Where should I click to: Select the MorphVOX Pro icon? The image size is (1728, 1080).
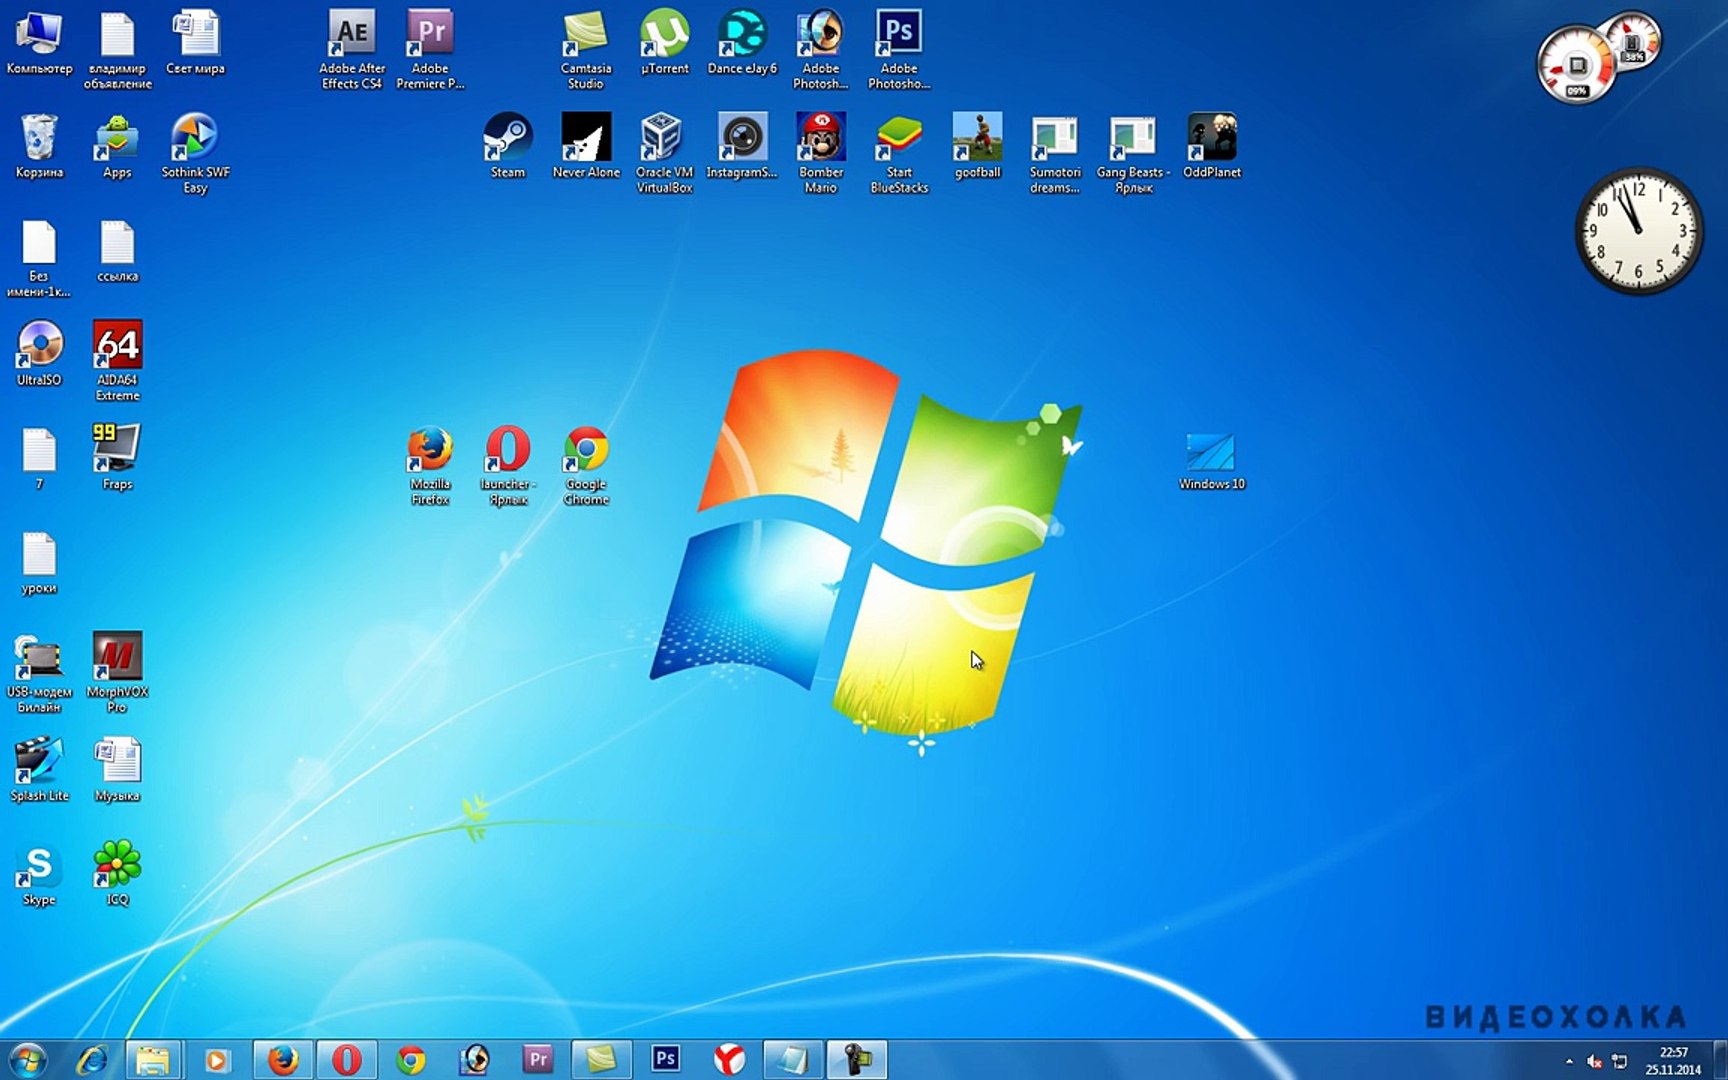[117, 672]
